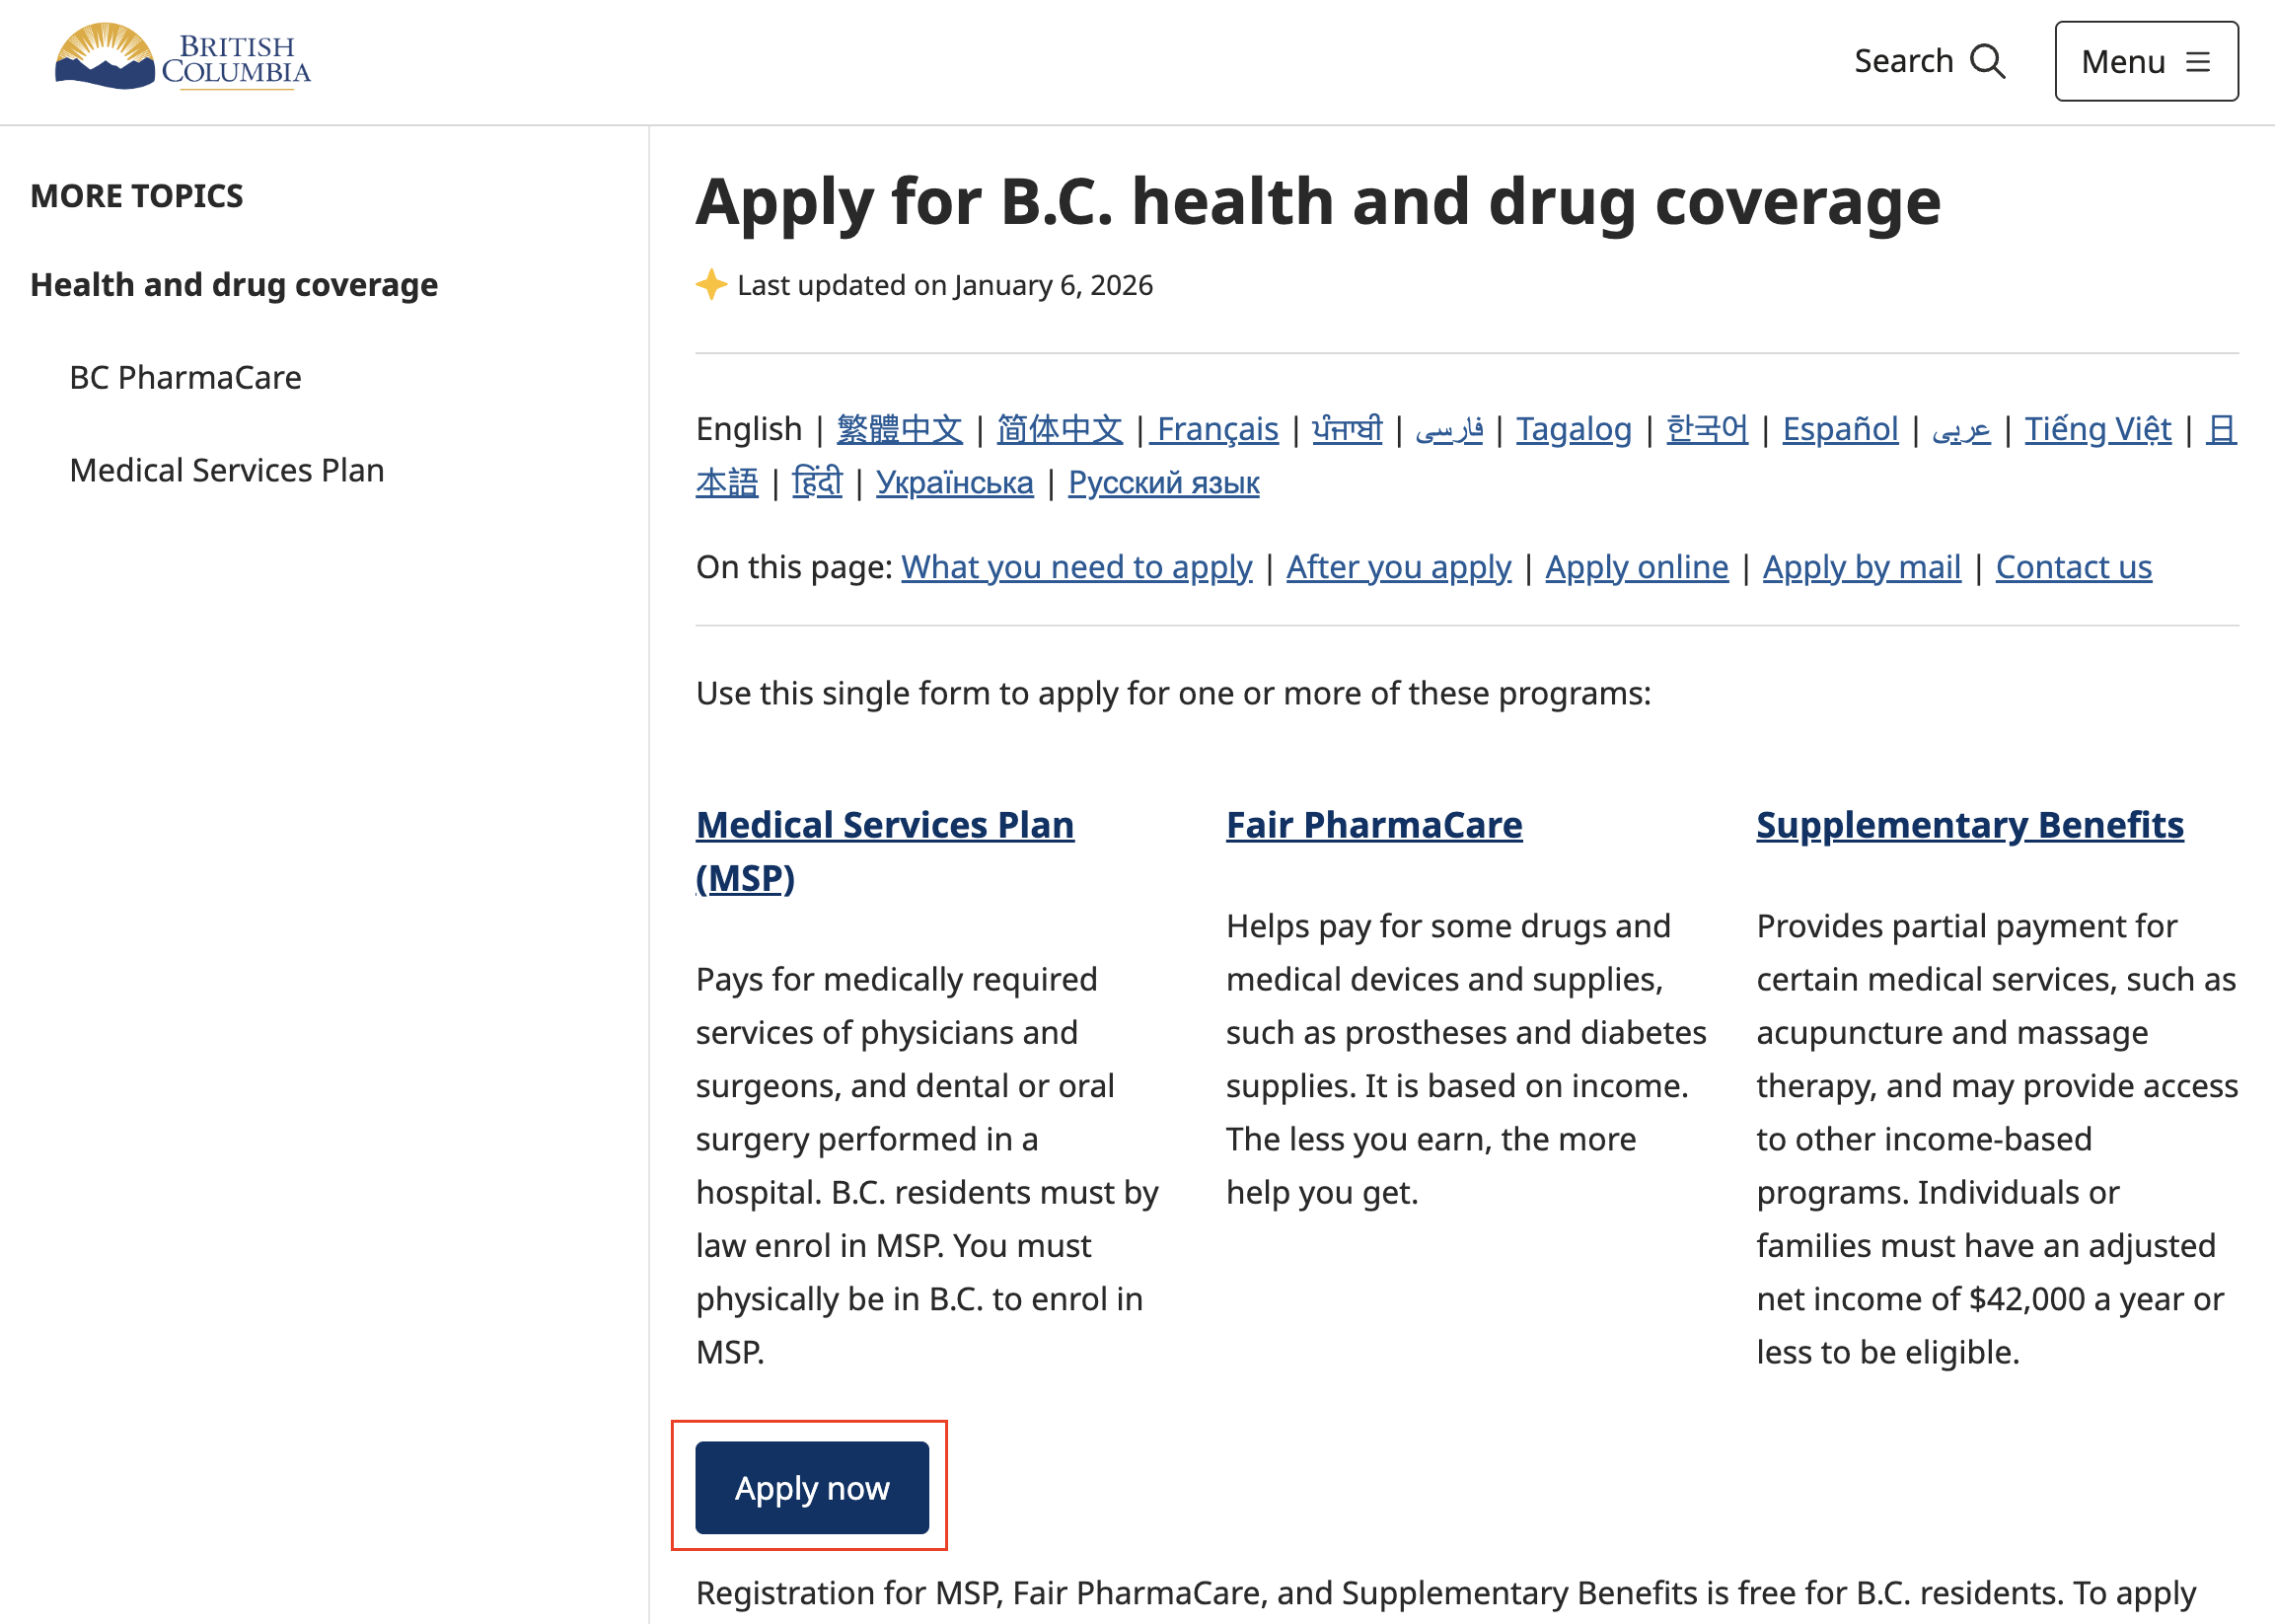Screen dimensions: 2275x1624
Task: Switch language to Español
Action: point(1840,429)
